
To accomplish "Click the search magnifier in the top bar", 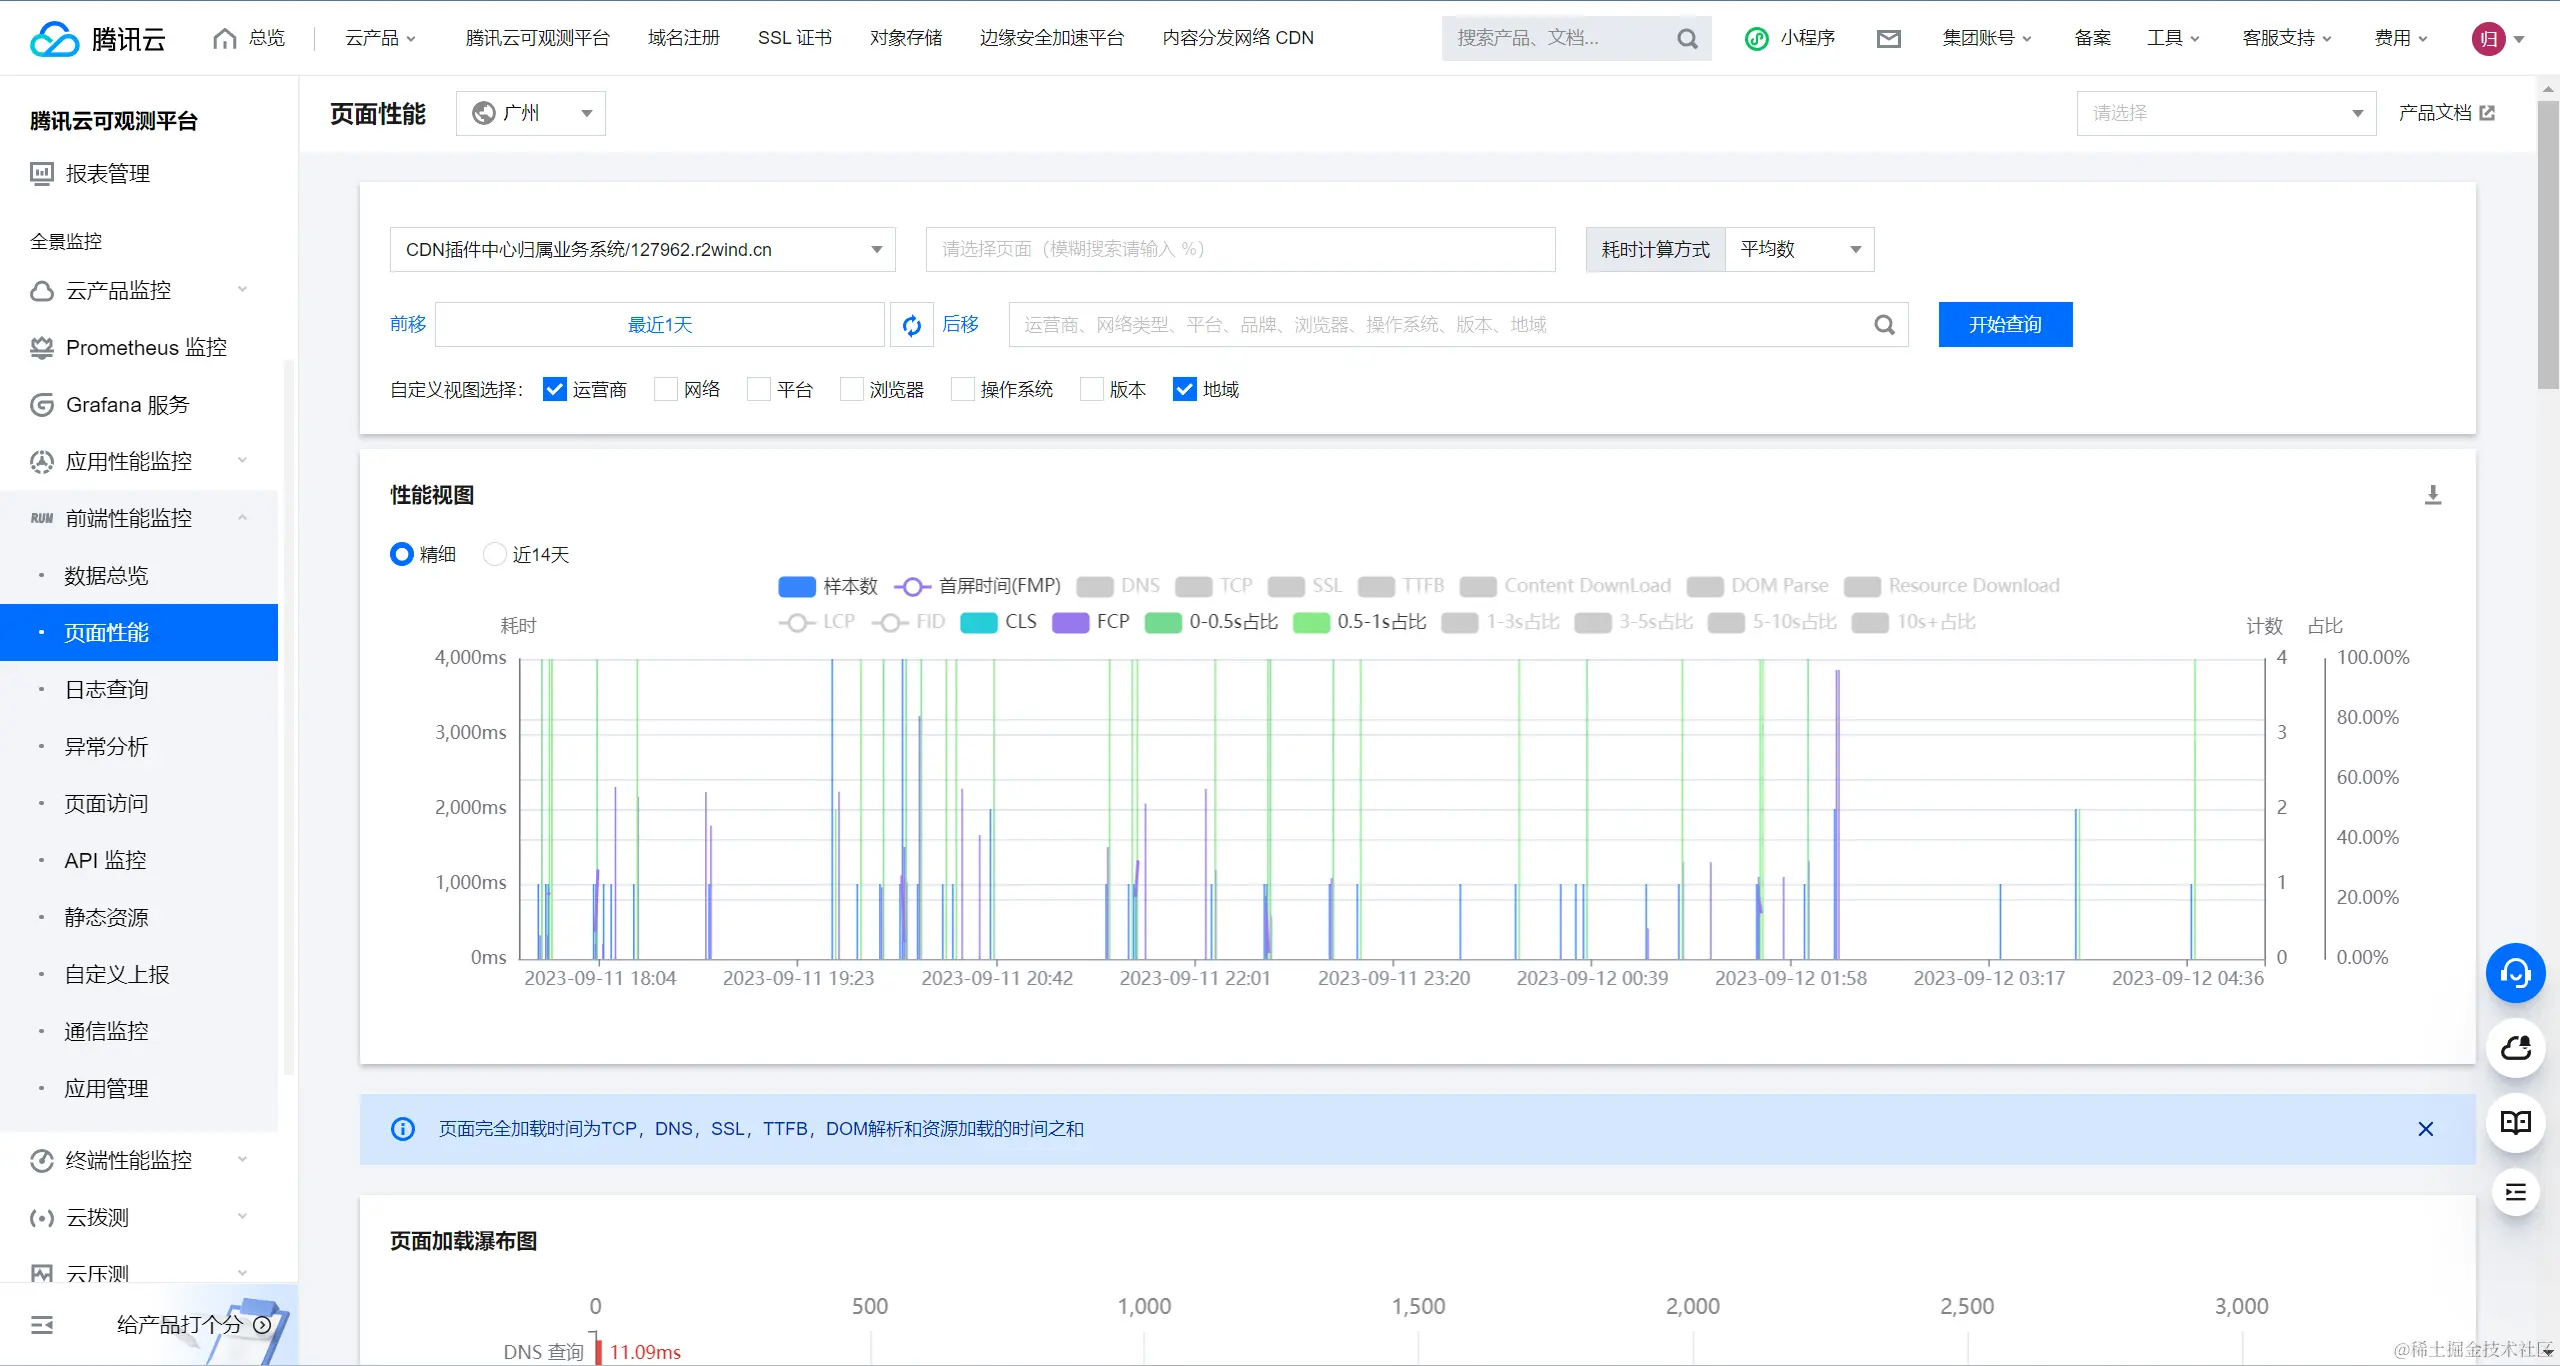I will tap(1687, 39).
